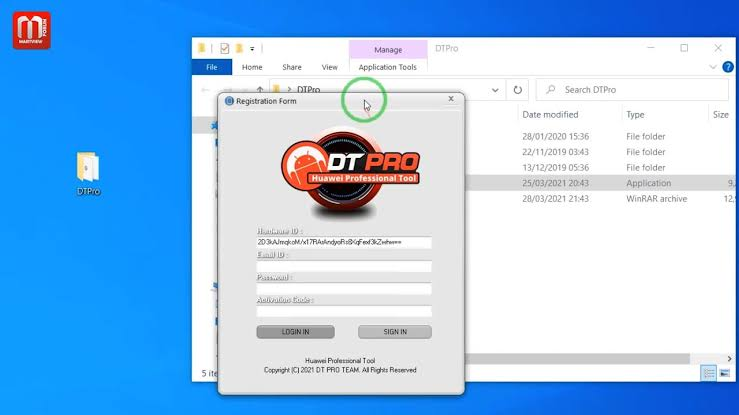Open the Application Tools tab
The height and width of the screenshot is (415, 739).
[387, 67]
